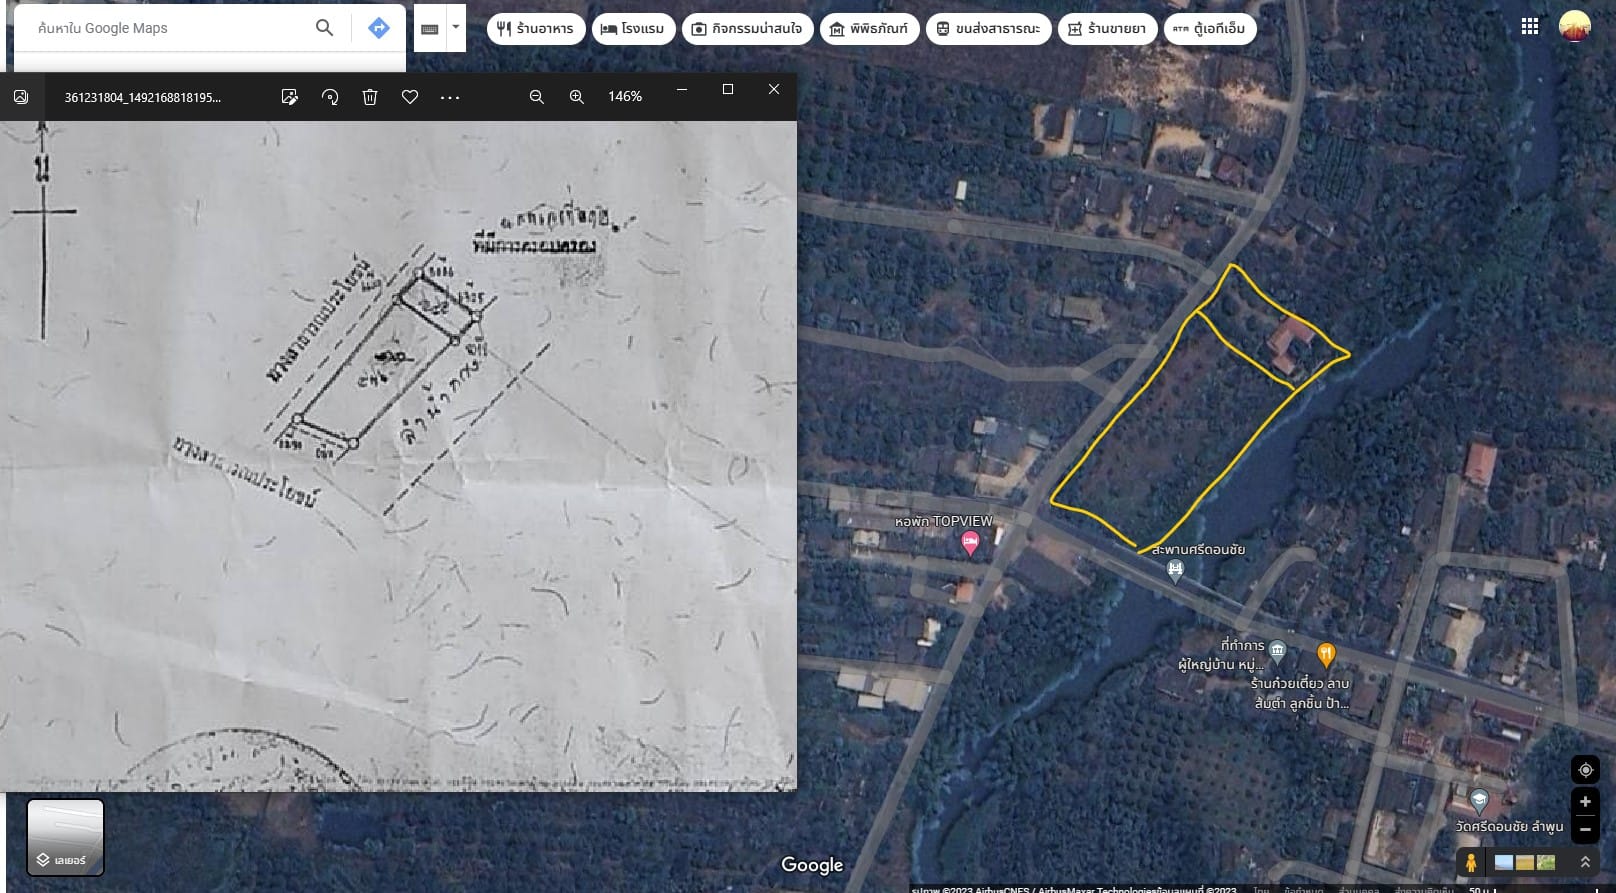Click the edit image icon in photo viewer
1616x893 pixels.
pos(290,97)
